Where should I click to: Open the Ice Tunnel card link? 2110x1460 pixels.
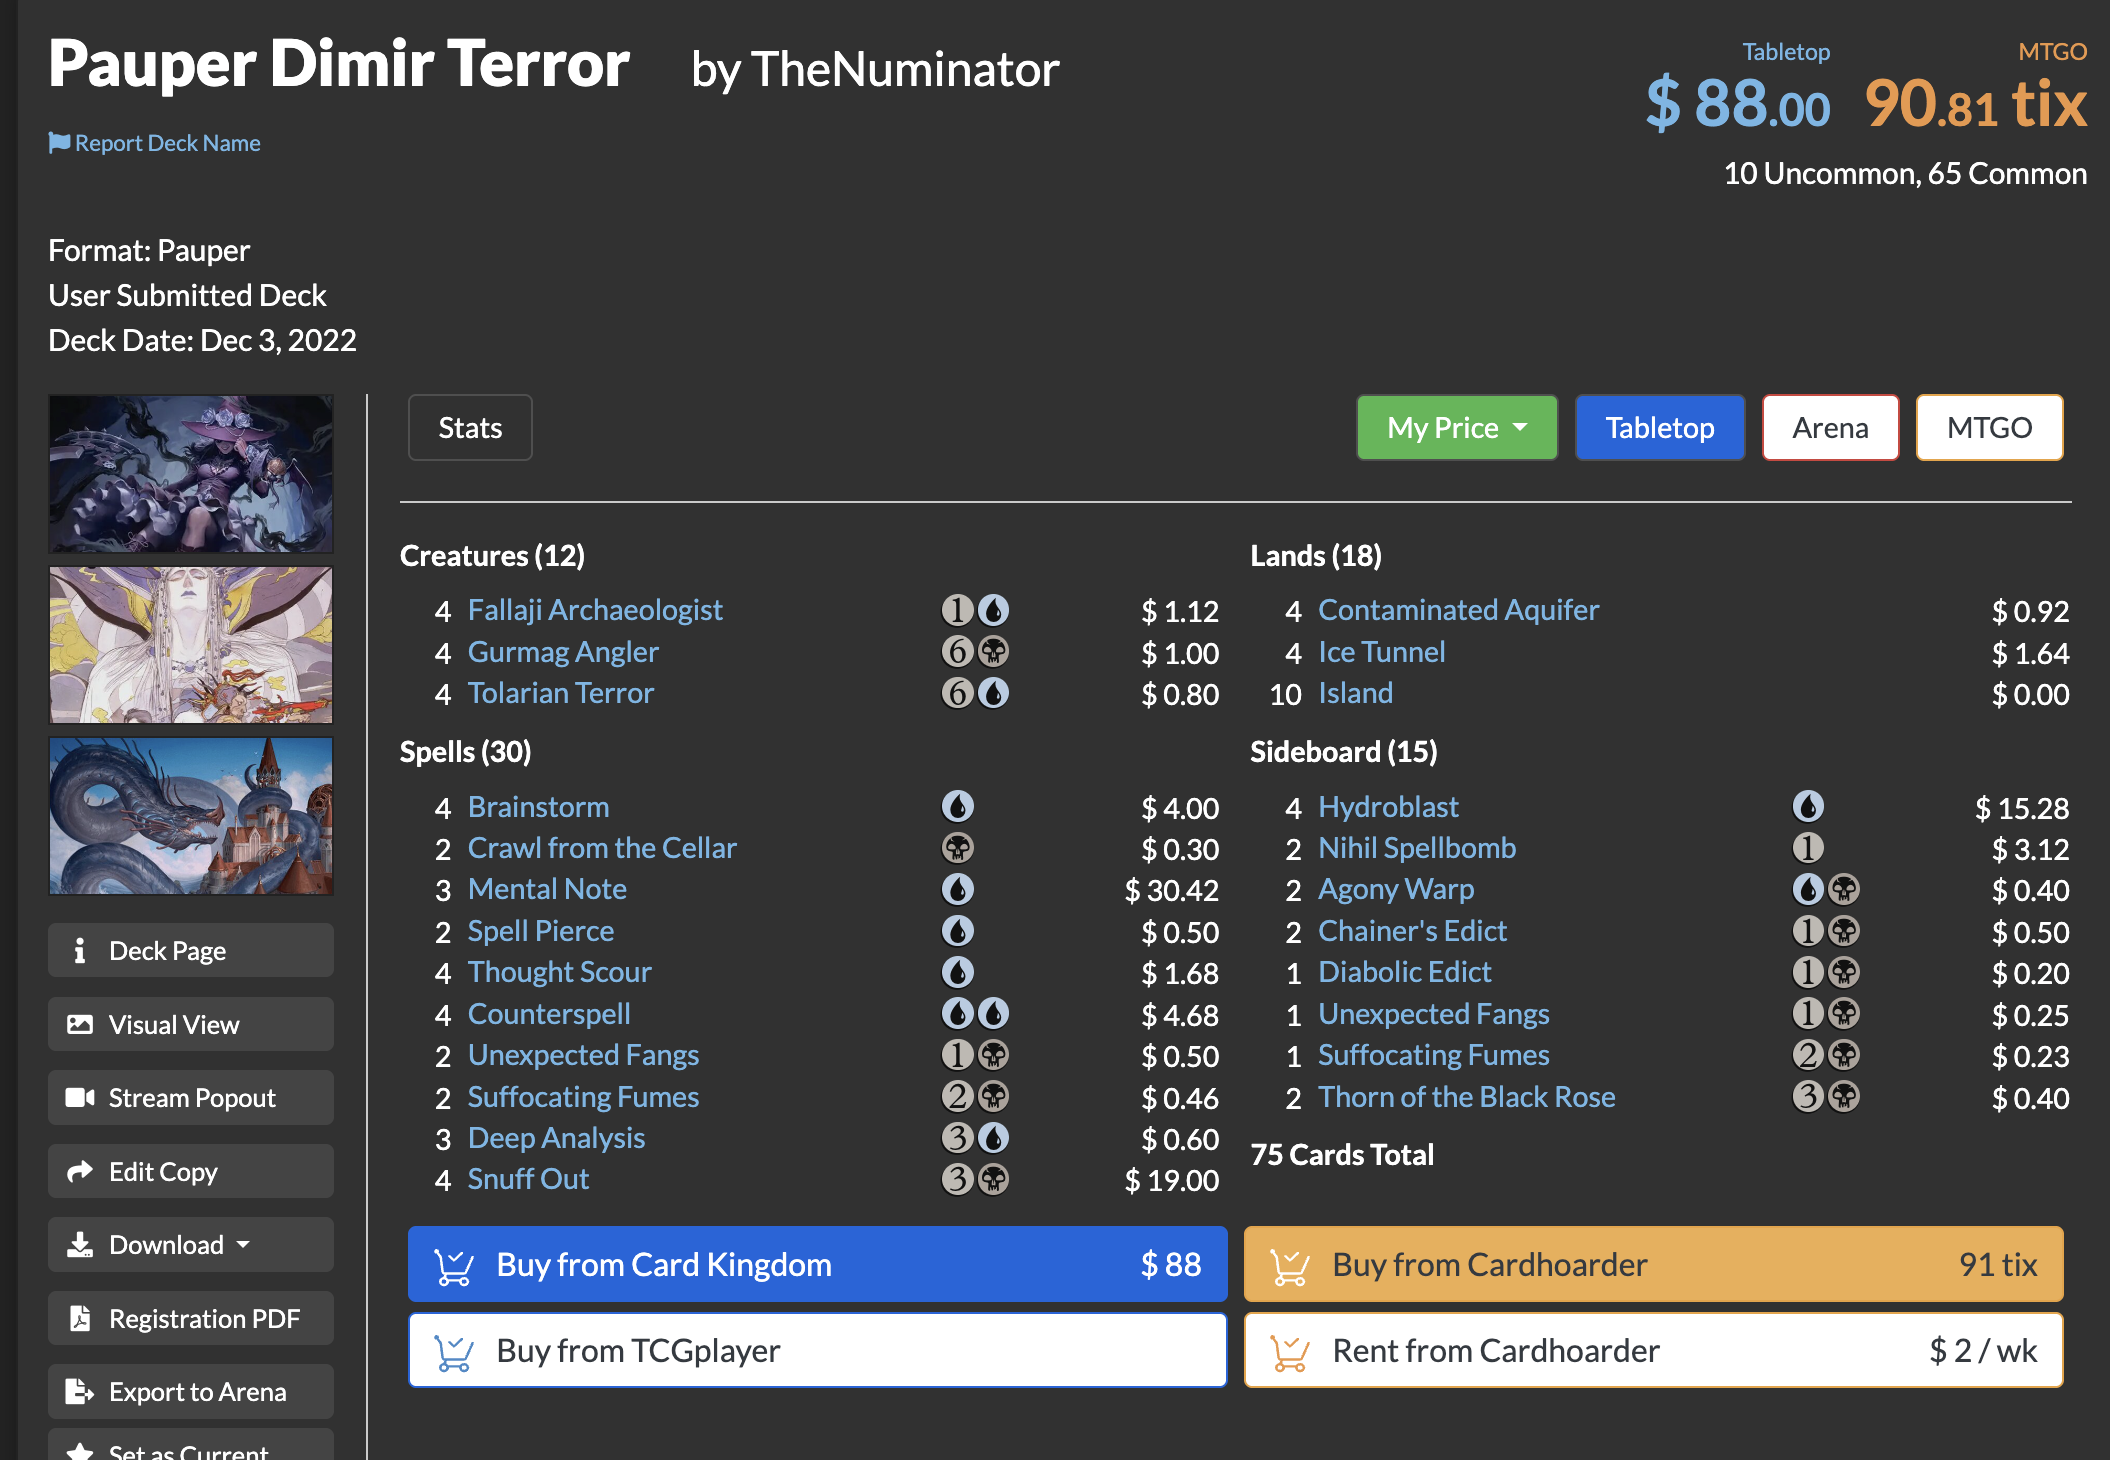click(x=1381, y=652)
